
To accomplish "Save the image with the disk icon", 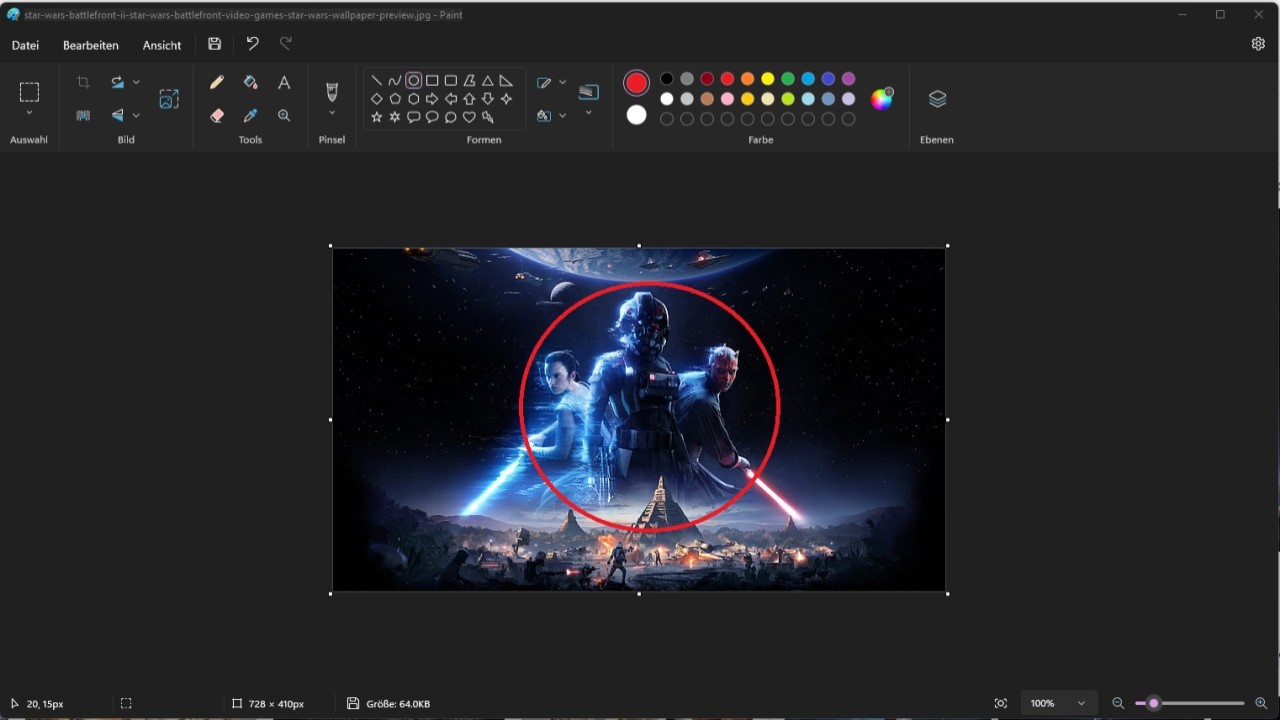I will point(215,44).
